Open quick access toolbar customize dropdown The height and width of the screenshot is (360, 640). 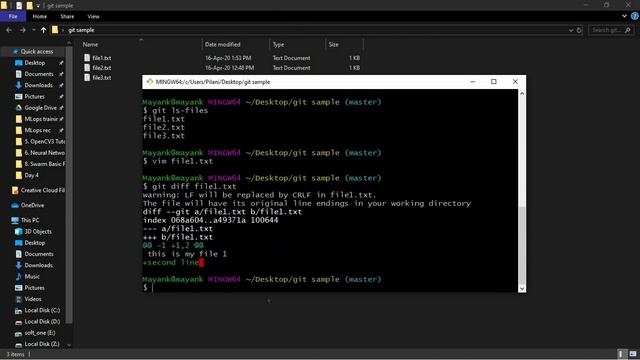(38, 6)
